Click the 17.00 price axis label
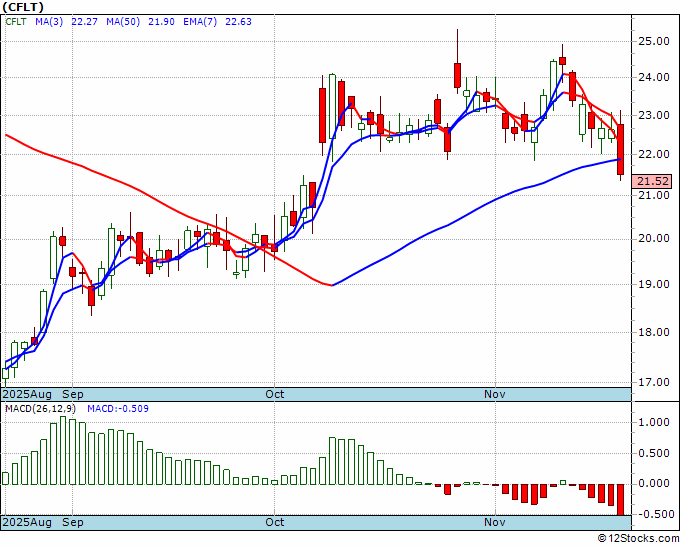This screenshot has width=680, height=546. (653, 382)
